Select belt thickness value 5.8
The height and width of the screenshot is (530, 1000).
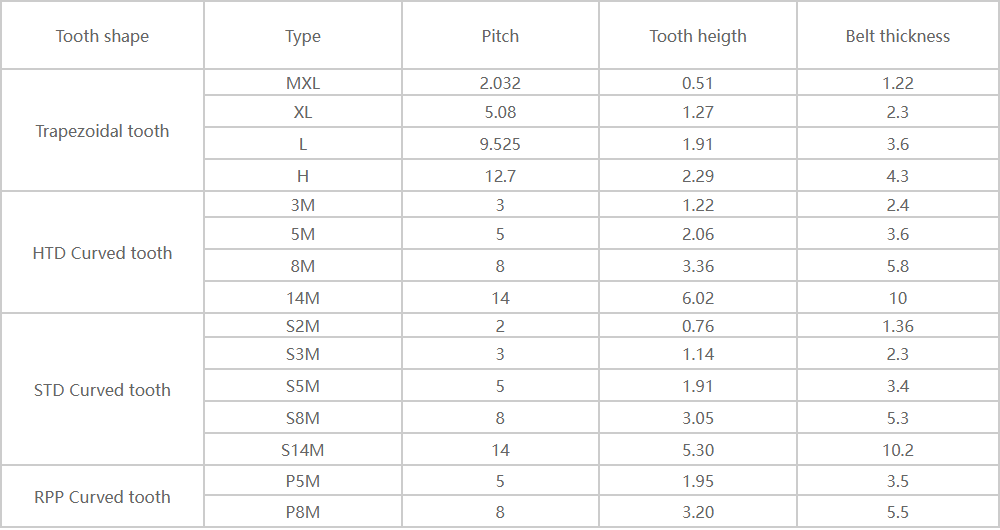click(x=898, y=267)
